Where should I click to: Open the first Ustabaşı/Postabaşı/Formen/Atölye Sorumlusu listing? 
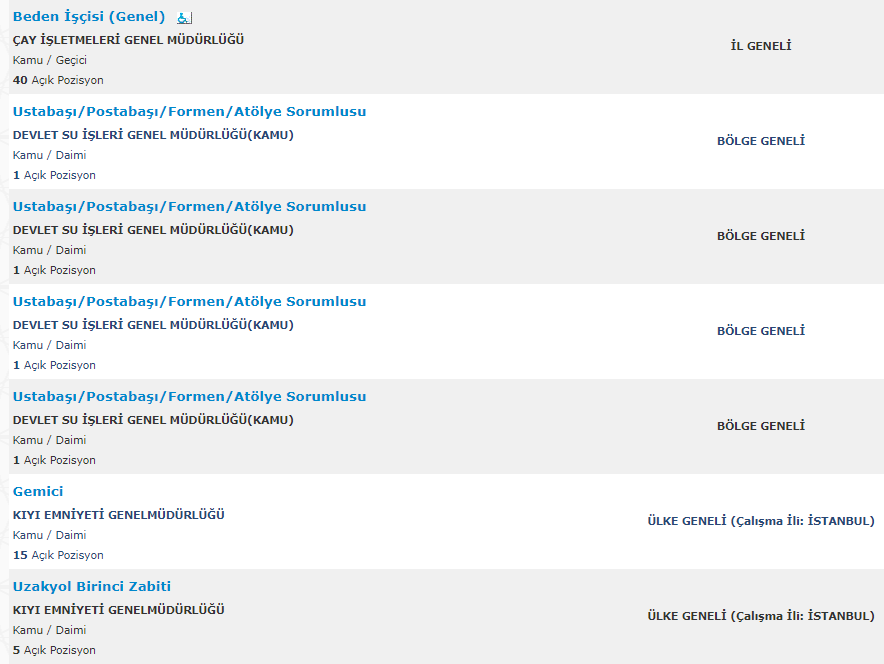pyautogui.click(x=189, y=112)
